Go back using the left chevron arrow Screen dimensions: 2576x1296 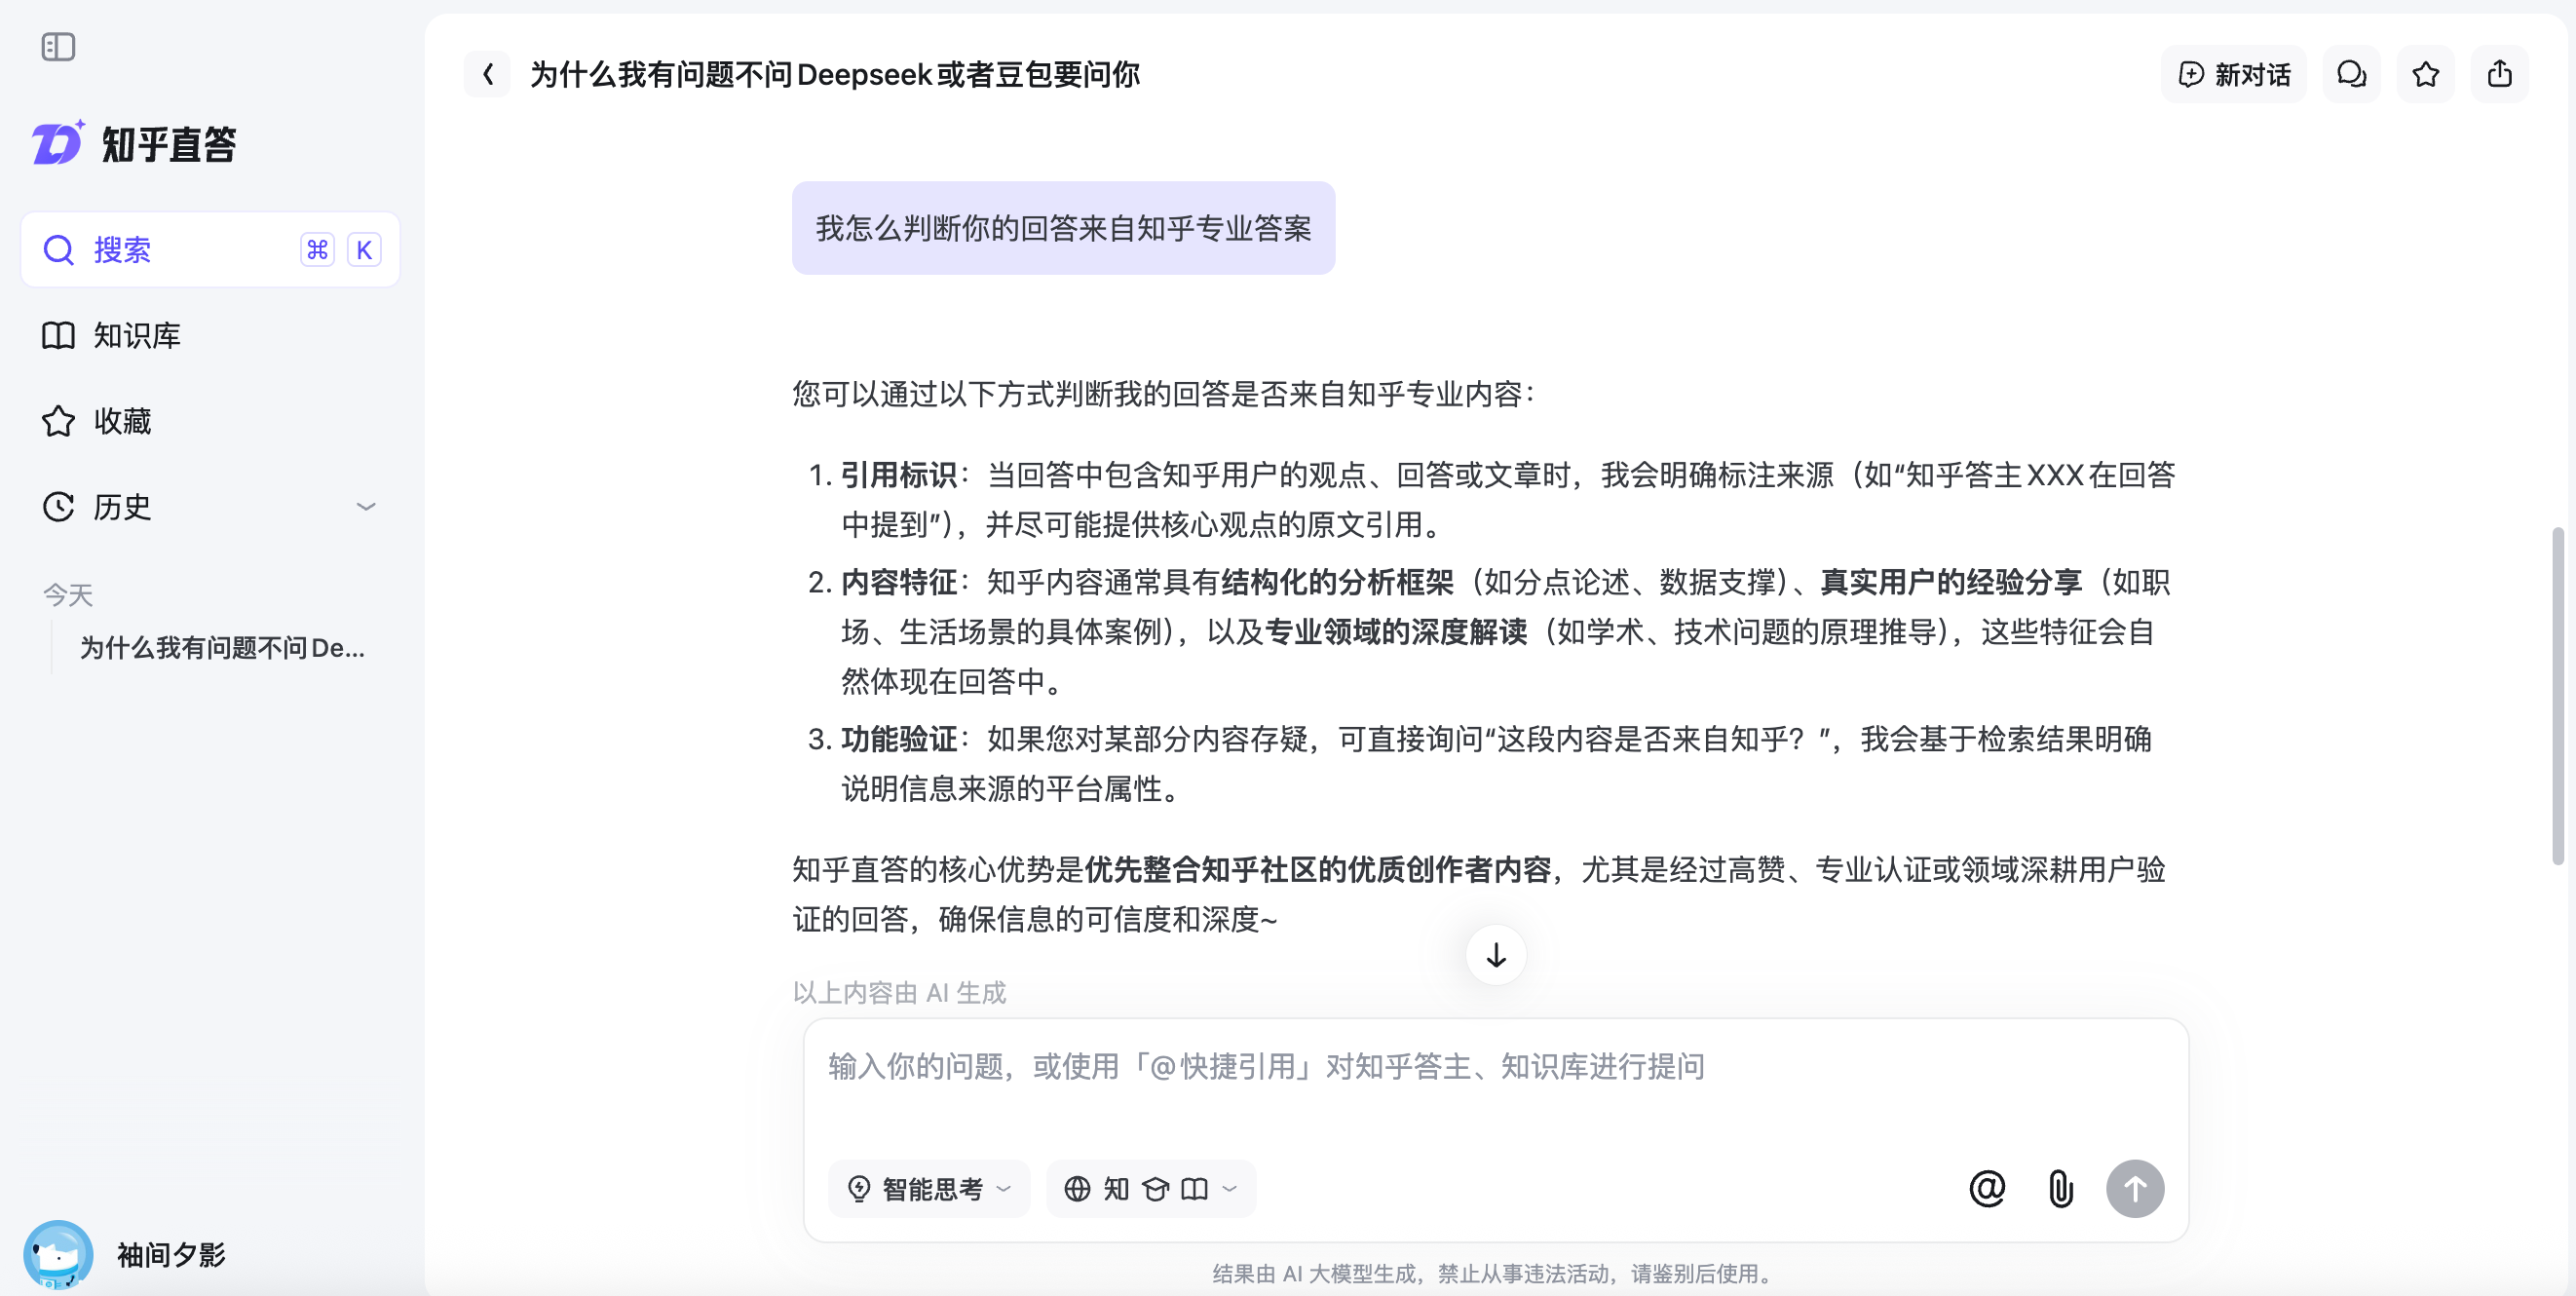click(489, 74)
